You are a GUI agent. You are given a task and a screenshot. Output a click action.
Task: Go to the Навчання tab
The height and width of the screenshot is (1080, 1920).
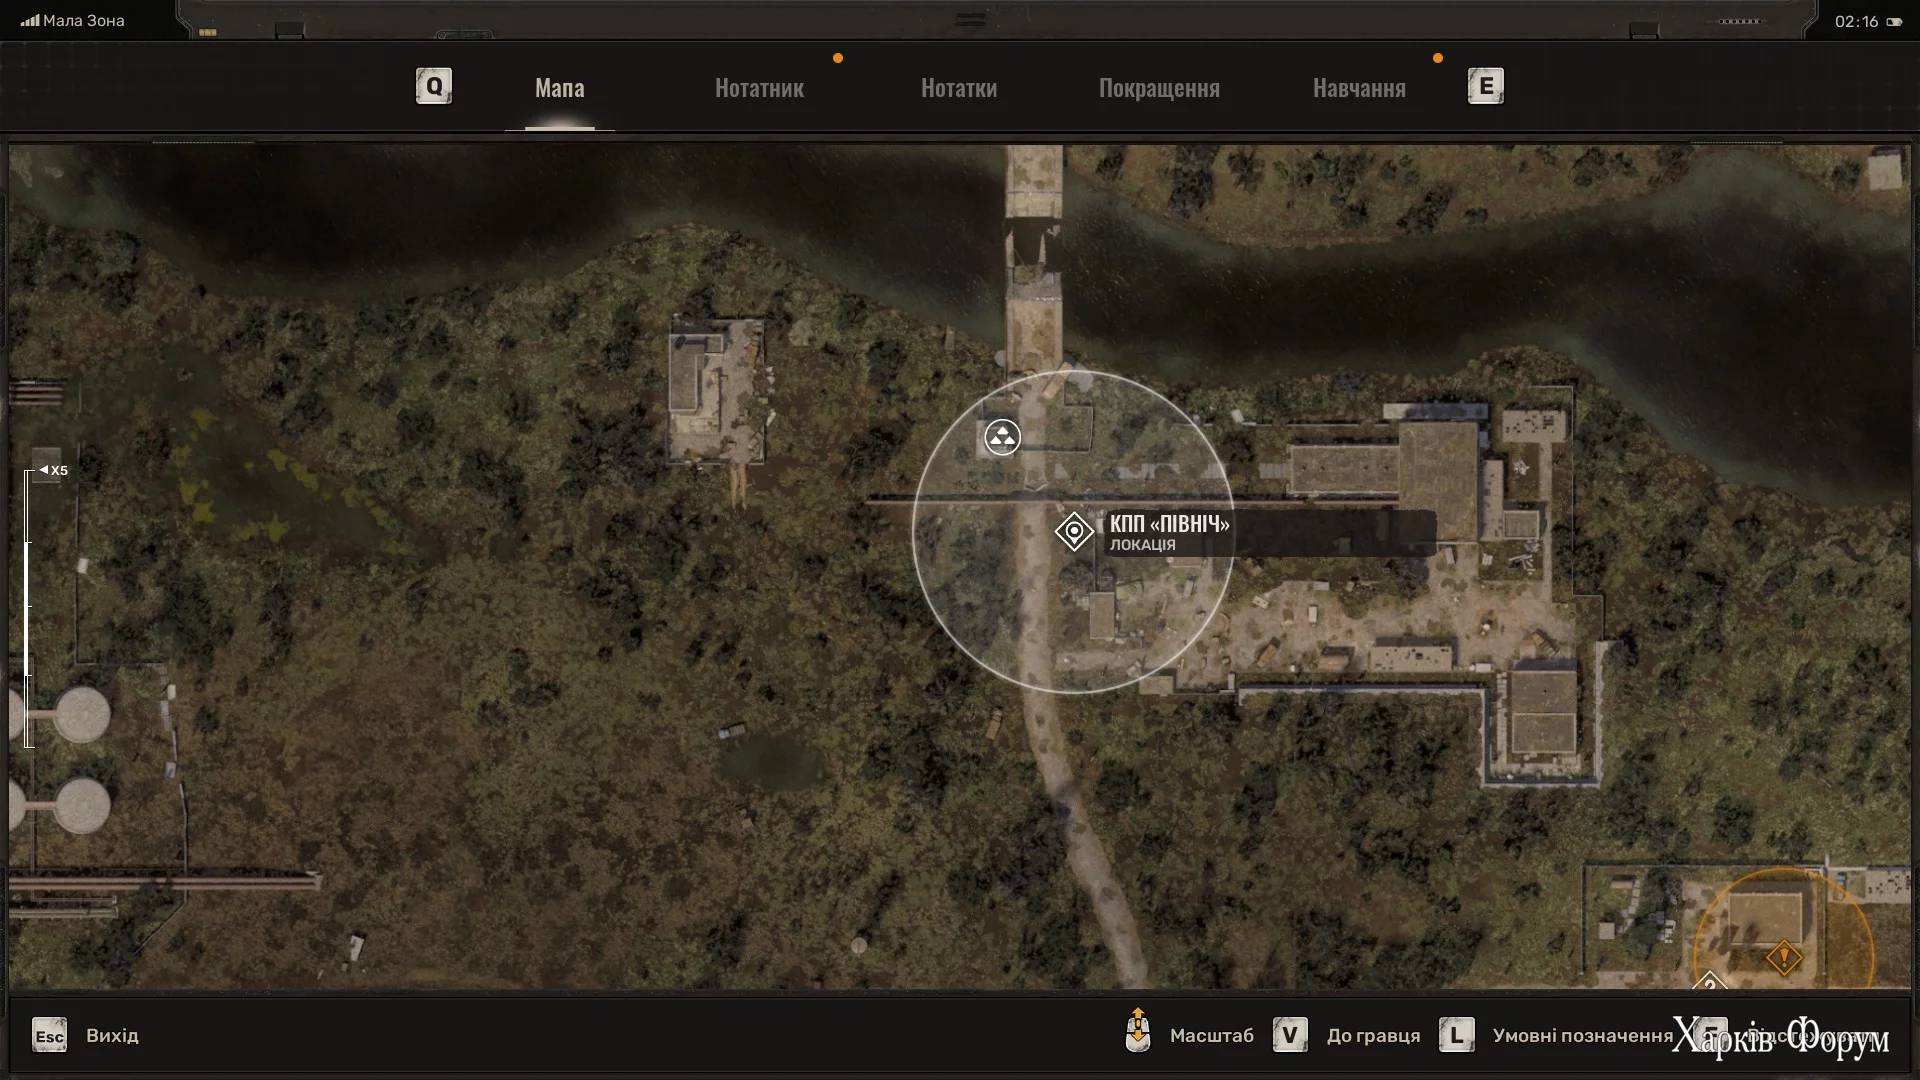1359,88
